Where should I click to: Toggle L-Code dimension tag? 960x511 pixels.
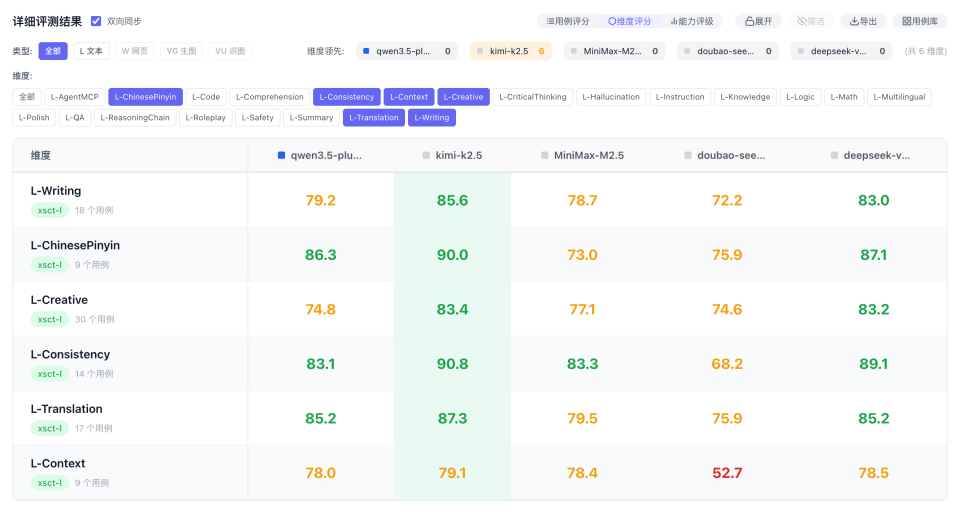click(206, 97)
